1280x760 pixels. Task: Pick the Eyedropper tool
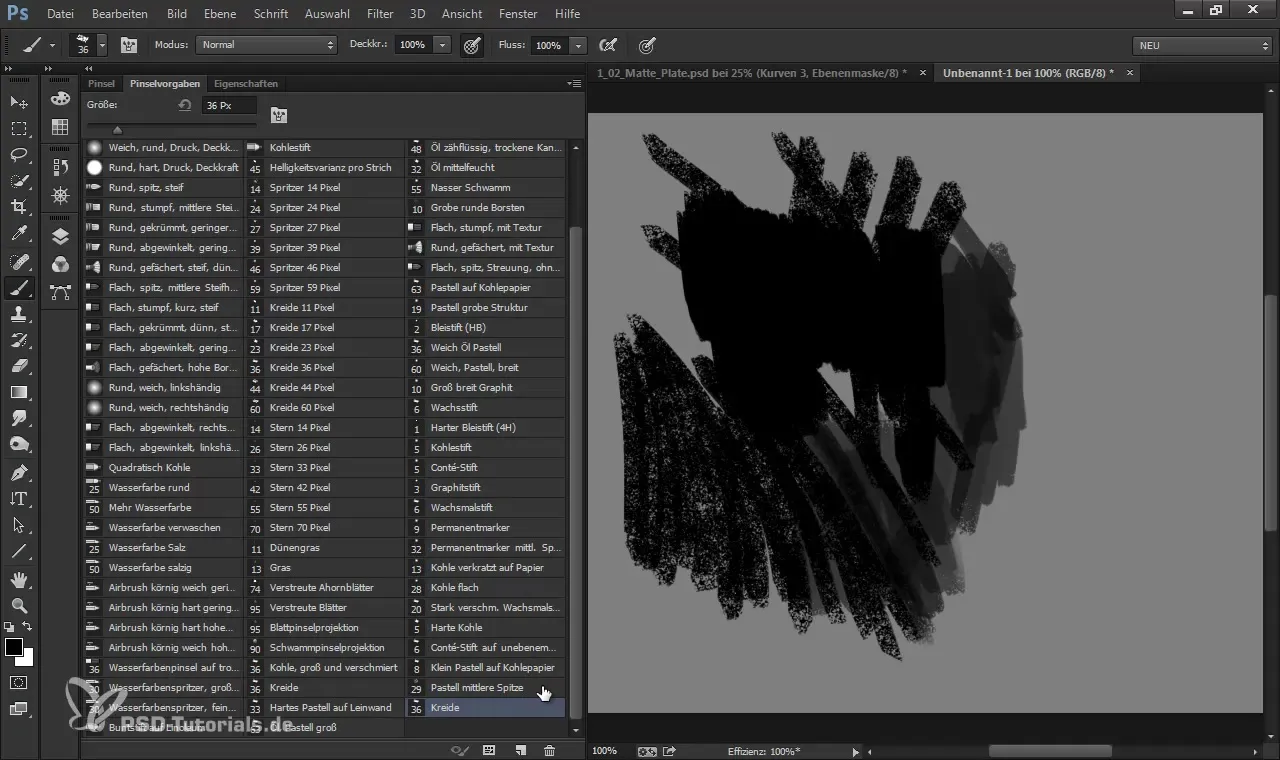coord(19,234)
